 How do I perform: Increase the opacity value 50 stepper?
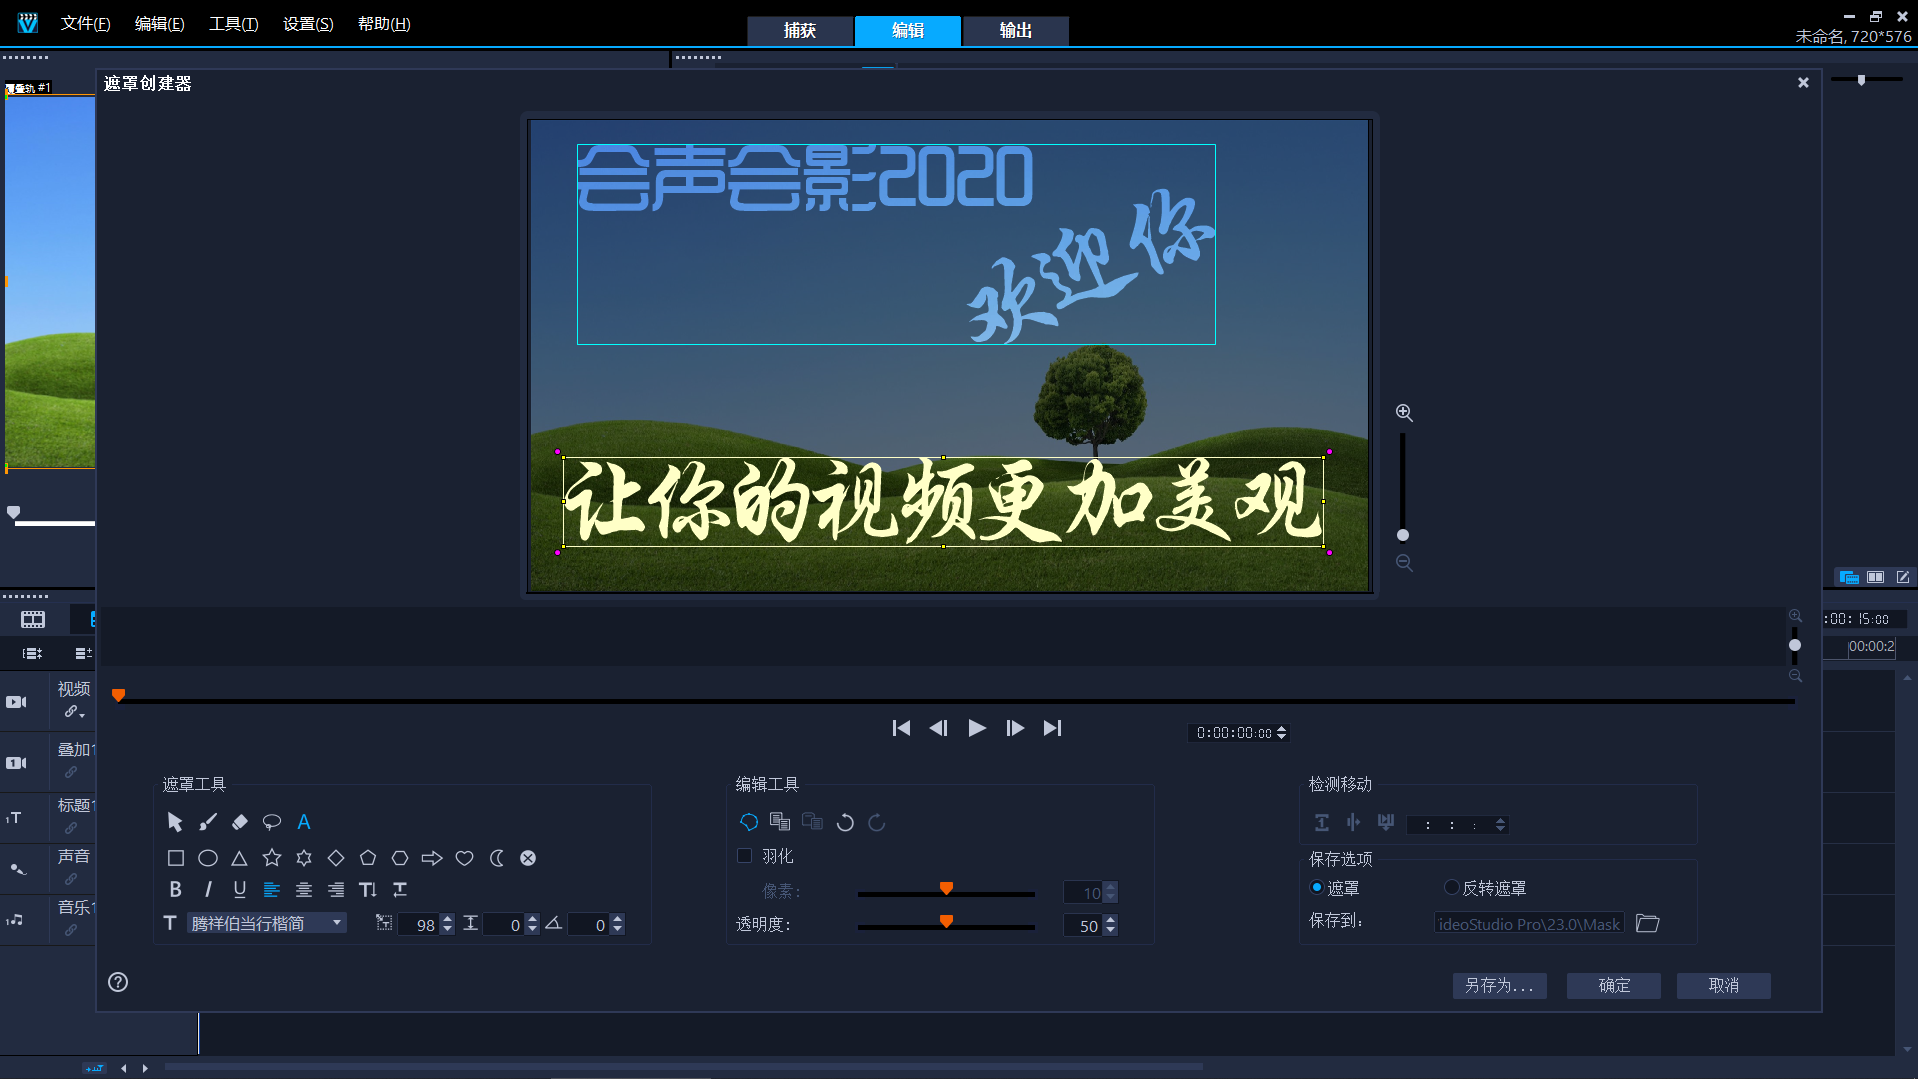(x=1111, y=920)
